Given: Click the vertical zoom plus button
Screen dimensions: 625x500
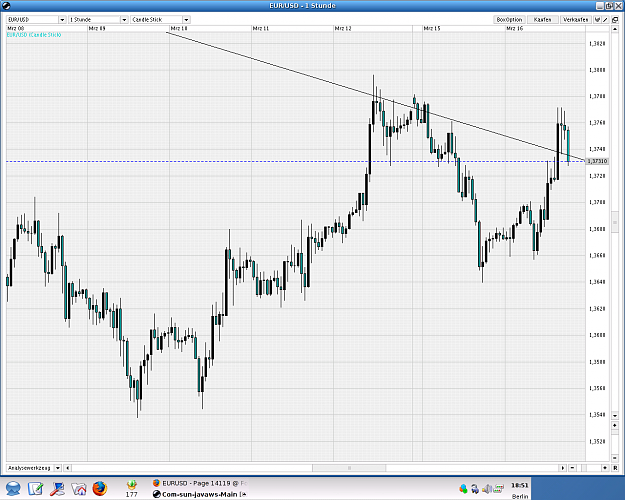Looking at the screenshot, I should [x=615, y=425].
